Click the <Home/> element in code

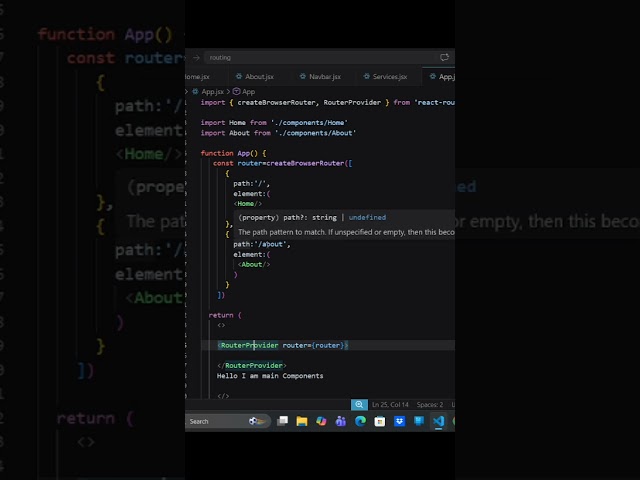[x=247, y=204]
